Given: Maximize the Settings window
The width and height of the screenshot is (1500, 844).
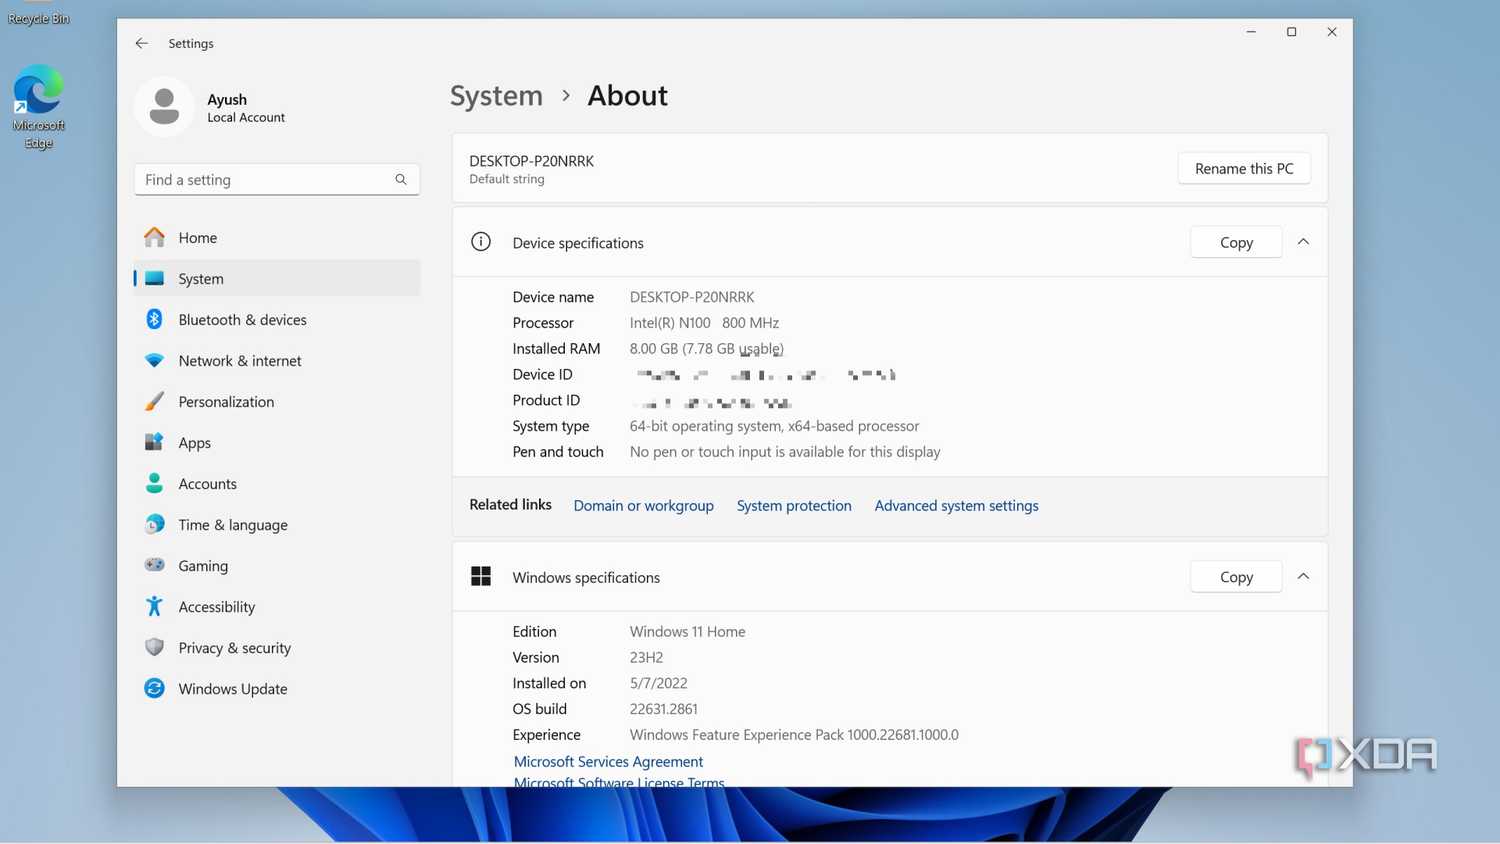Looking at the screenshot, I should coord(1291,32).
